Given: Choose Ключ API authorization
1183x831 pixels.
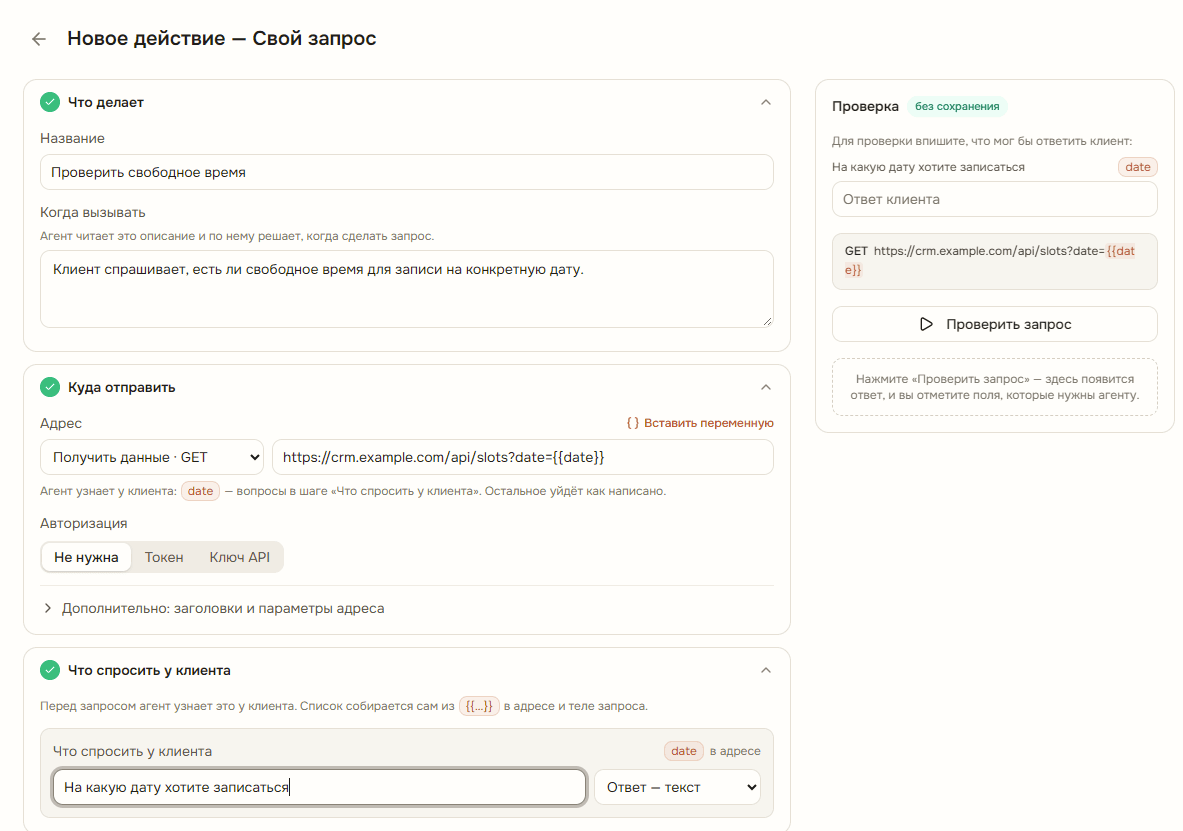Looking at the screenshot, I should [x=239, y=557].
